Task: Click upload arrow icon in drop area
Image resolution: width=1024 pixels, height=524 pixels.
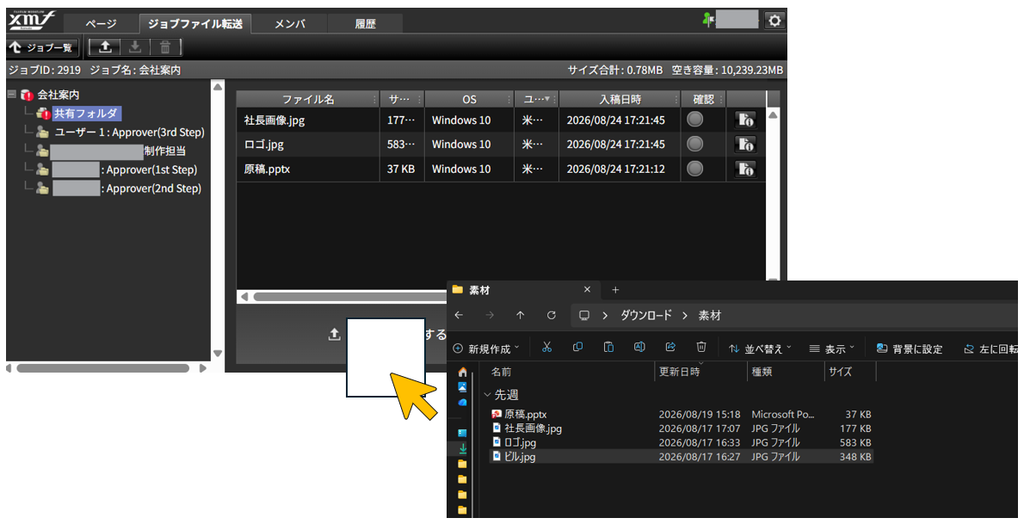Action: pyautogui.click(x=334, y=335)
